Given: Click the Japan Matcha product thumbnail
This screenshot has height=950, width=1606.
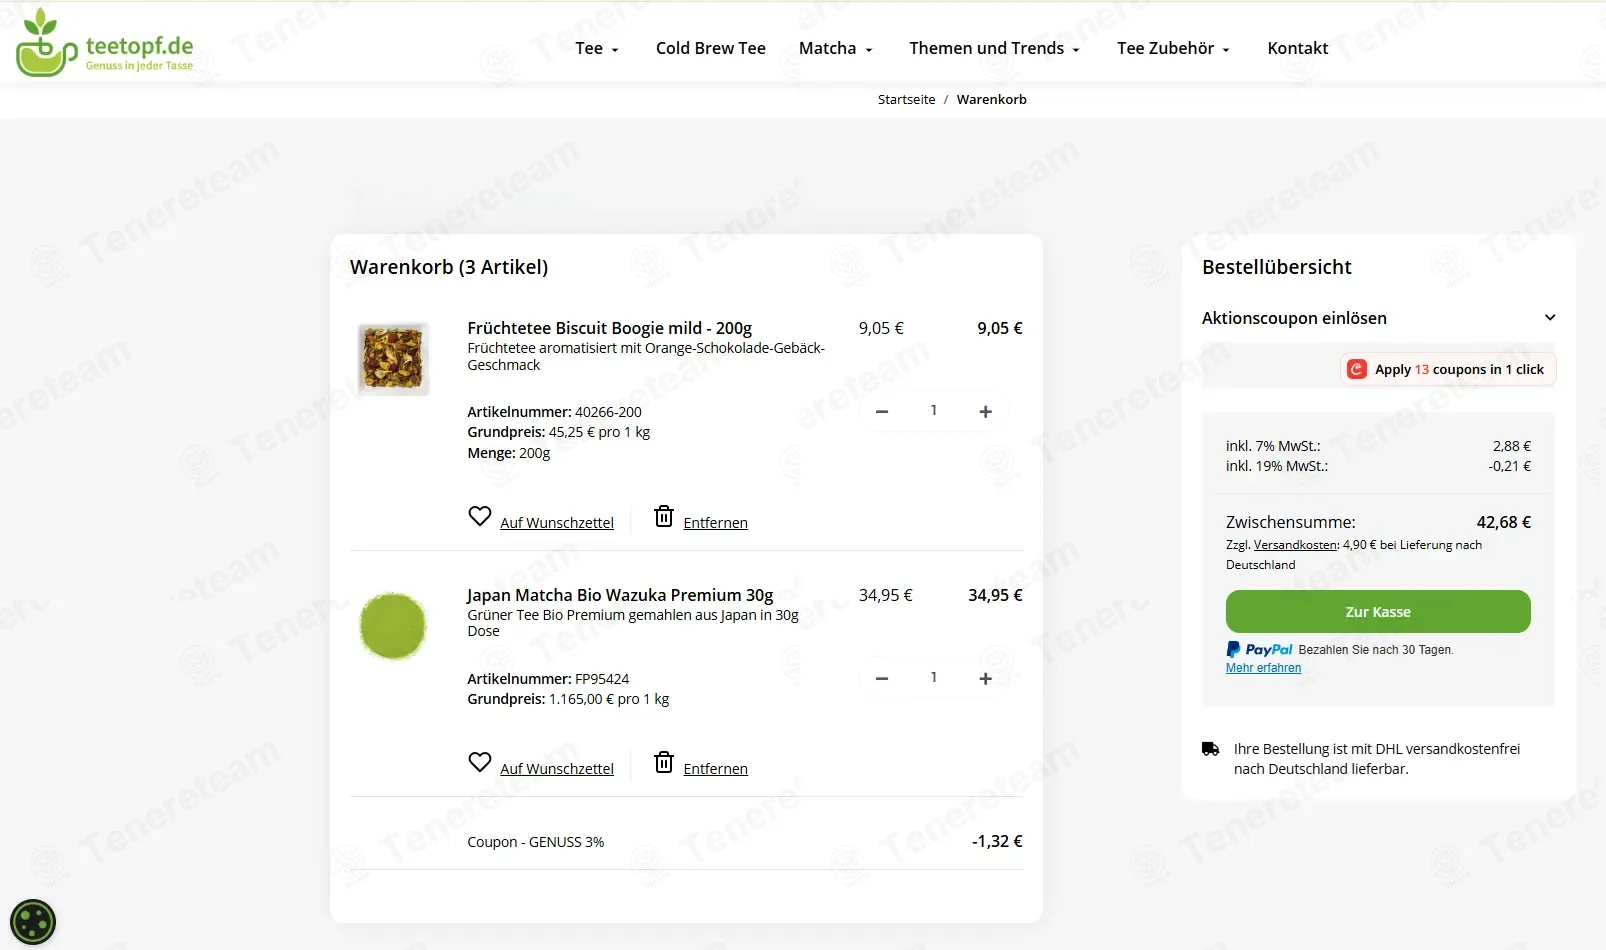Looking at the screenshot, I should click(x=393, y=625).
